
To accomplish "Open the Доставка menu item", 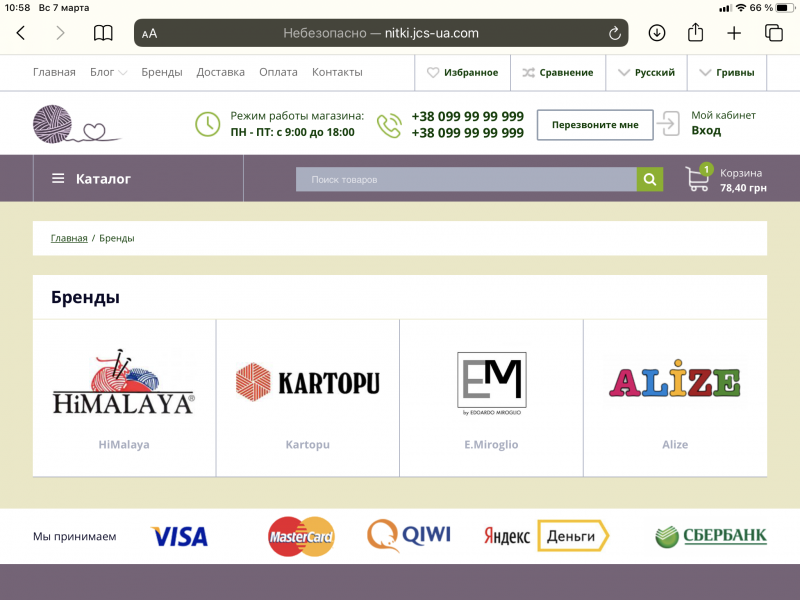I will [x=220, y=72].
